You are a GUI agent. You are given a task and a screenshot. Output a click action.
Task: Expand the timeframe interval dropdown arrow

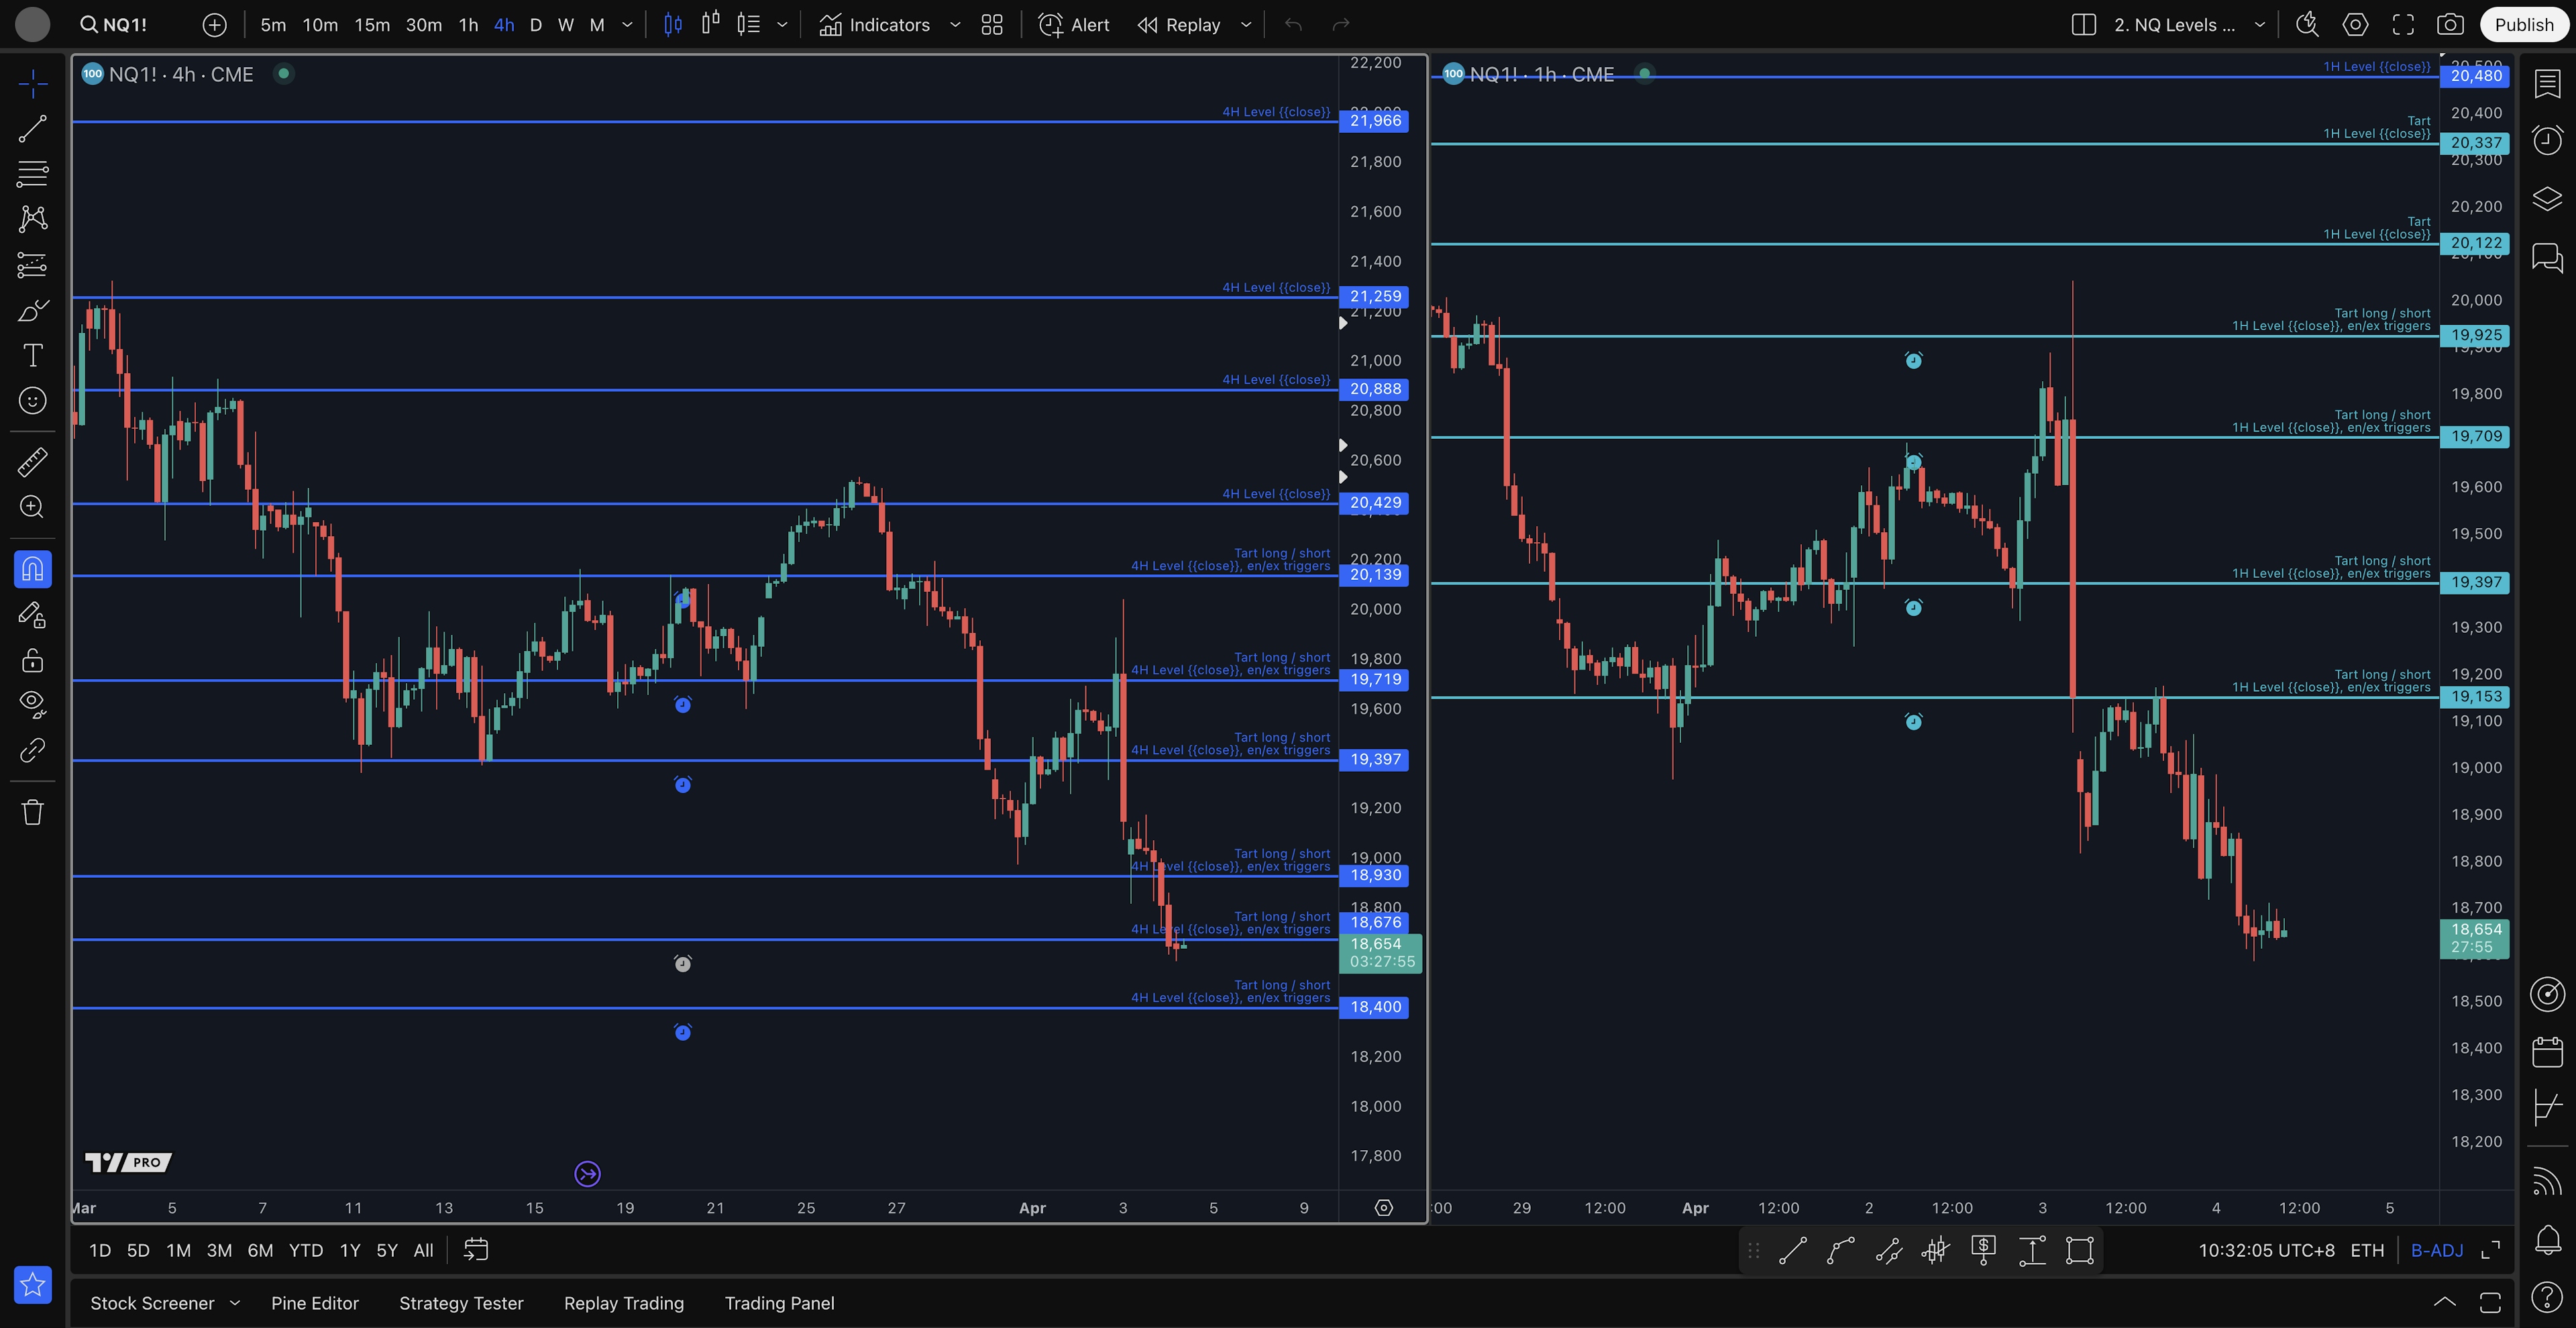click(627, 25)
